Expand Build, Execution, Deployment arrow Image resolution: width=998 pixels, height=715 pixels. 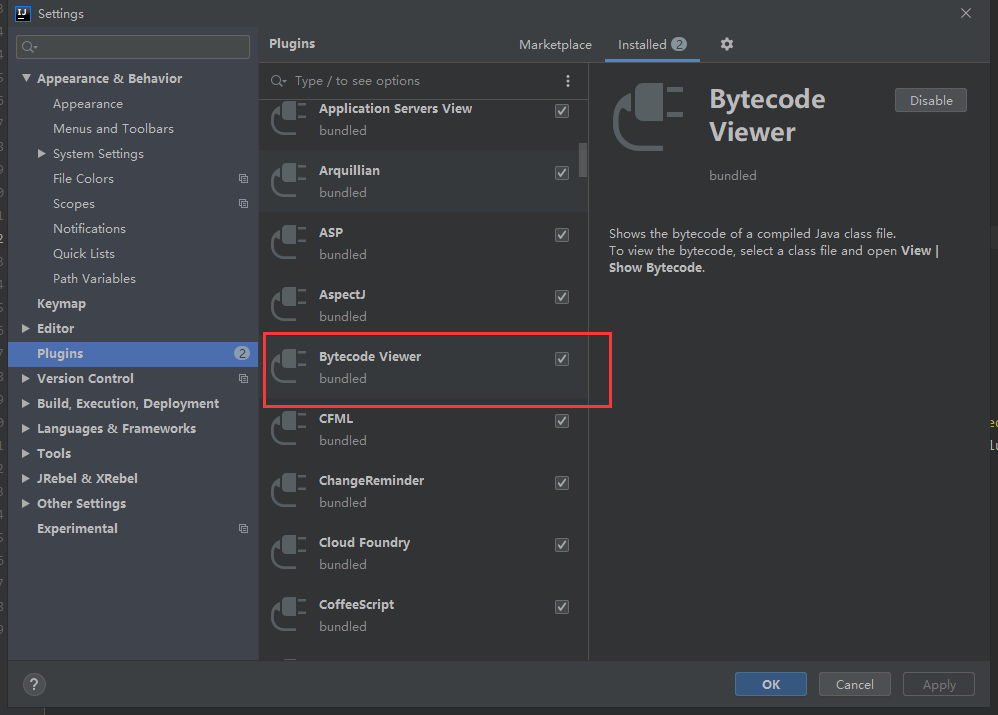click(26, 403)
